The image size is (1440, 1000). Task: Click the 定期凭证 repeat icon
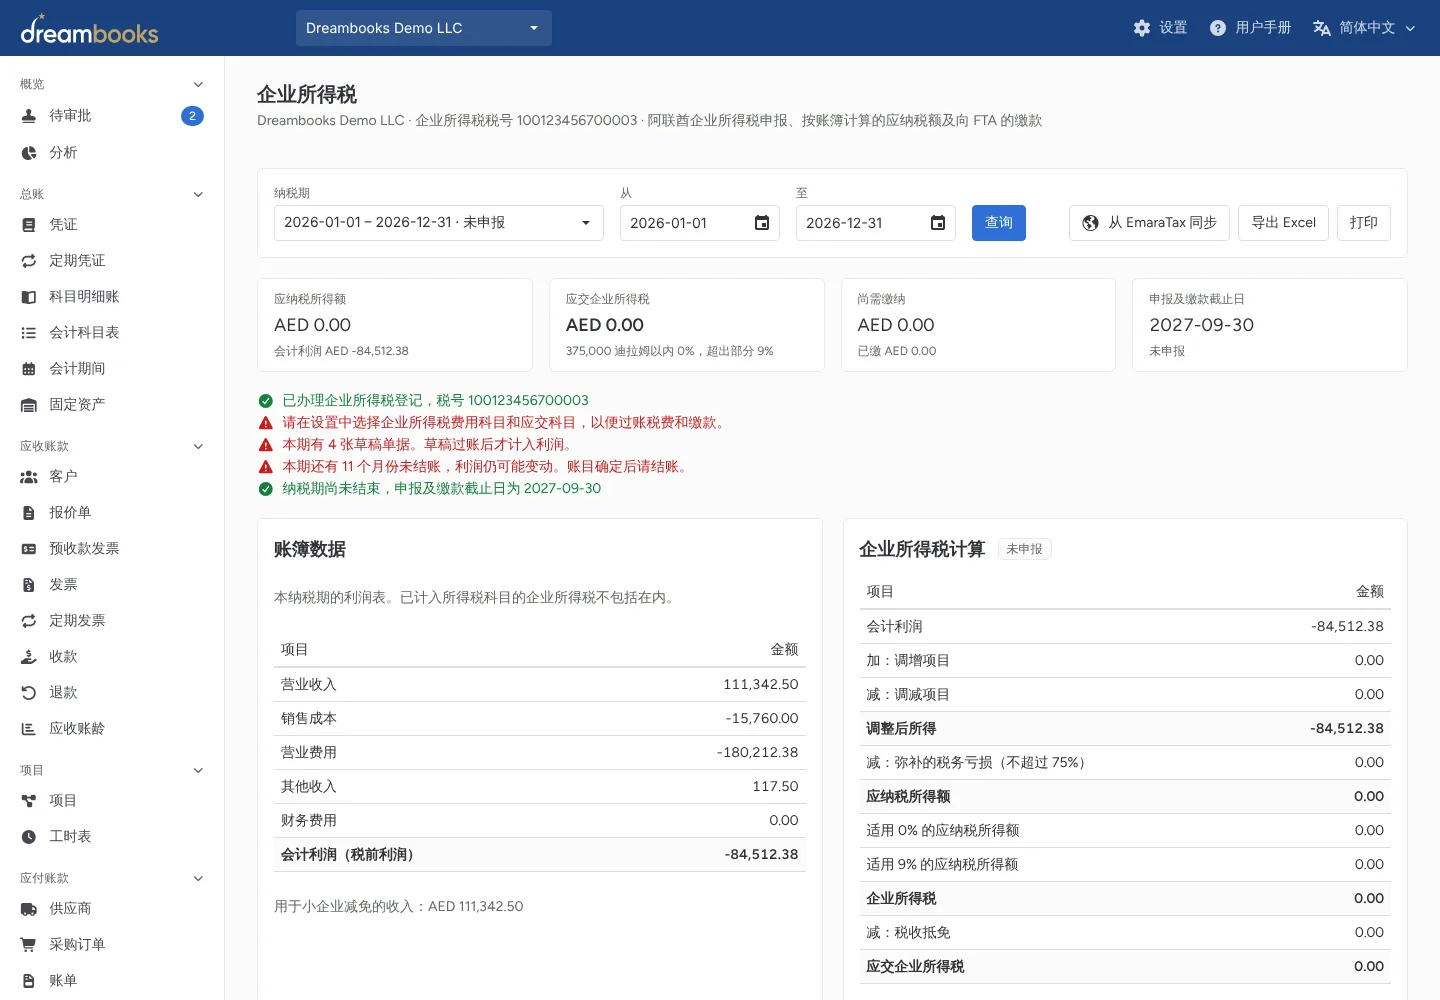tap(29, 261)
